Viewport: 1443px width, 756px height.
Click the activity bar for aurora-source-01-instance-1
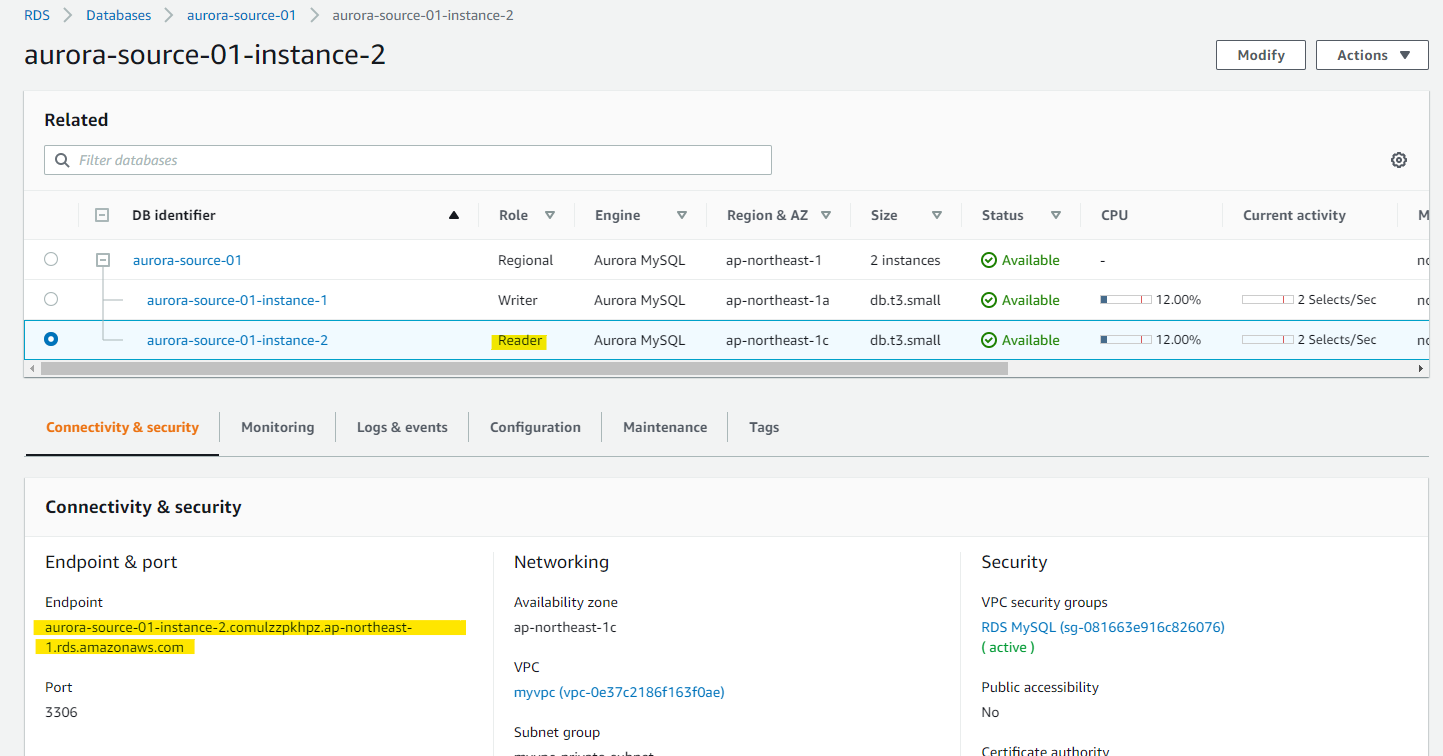tap(1268, 300)
